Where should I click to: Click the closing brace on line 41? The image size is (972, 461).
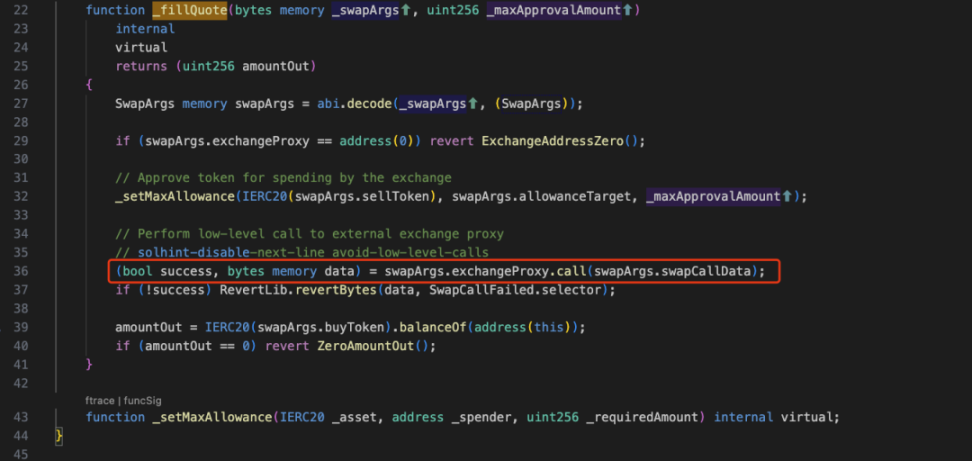pos(89,364)
